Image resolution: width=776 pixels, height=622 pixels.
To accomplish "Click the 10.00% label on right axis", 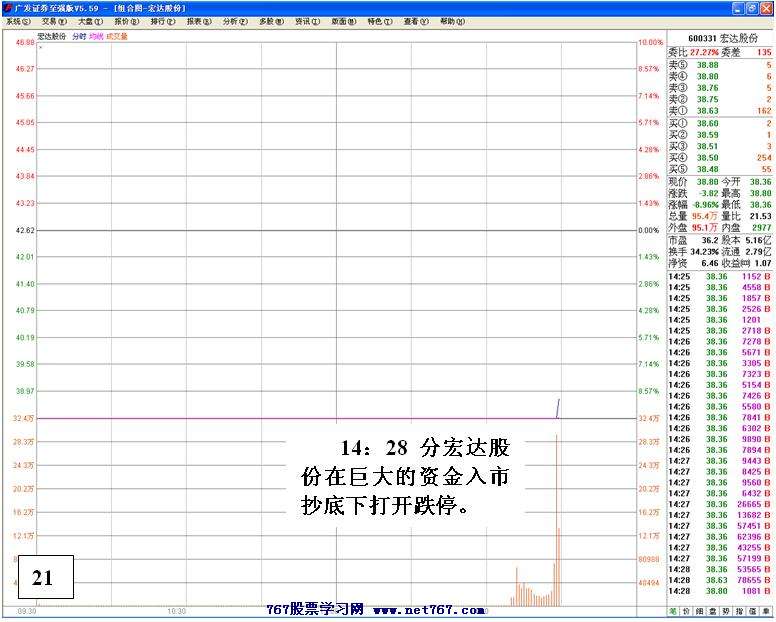I will [x=650, y=43].
